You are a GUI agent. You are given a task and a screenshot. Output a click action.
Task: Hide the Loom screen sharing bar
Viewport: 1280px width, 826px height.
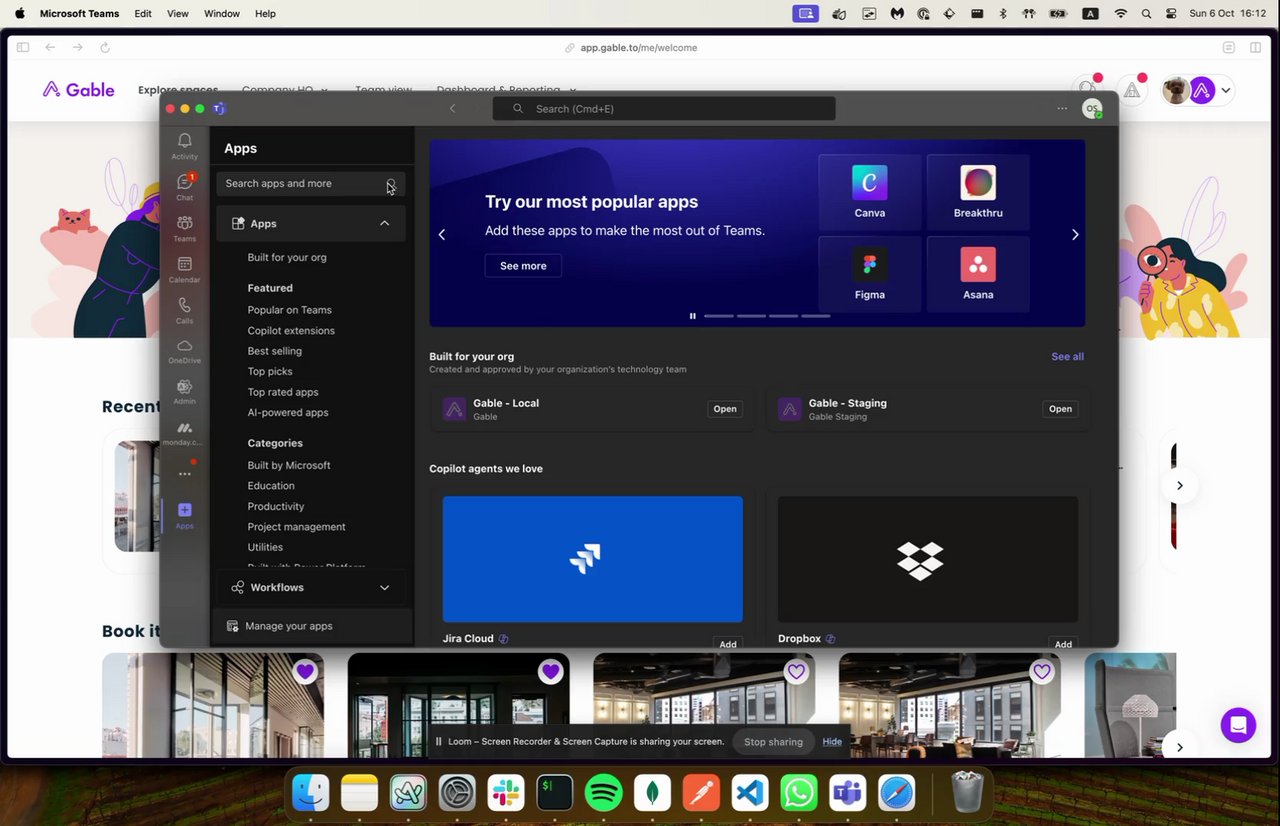click(x=832, y=742)
